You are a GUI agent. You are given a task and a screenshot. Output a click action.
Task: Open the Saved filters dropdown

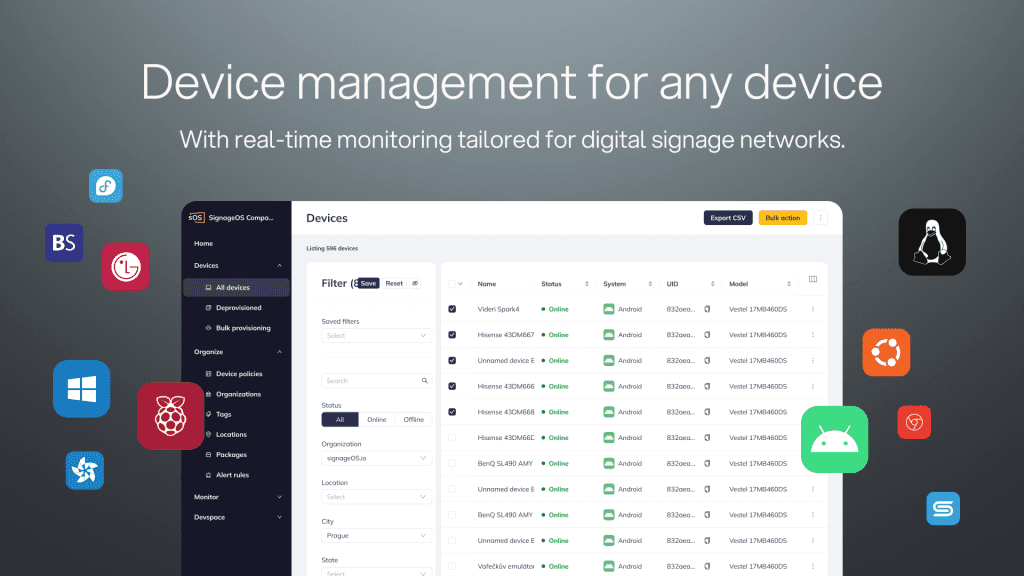click(x=376, y=336)
